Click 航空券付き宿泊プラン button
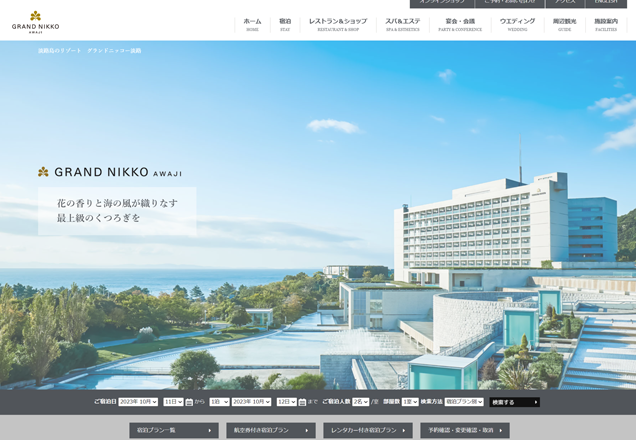This screenshot has height=440, width=636. [x=271, y=430]
